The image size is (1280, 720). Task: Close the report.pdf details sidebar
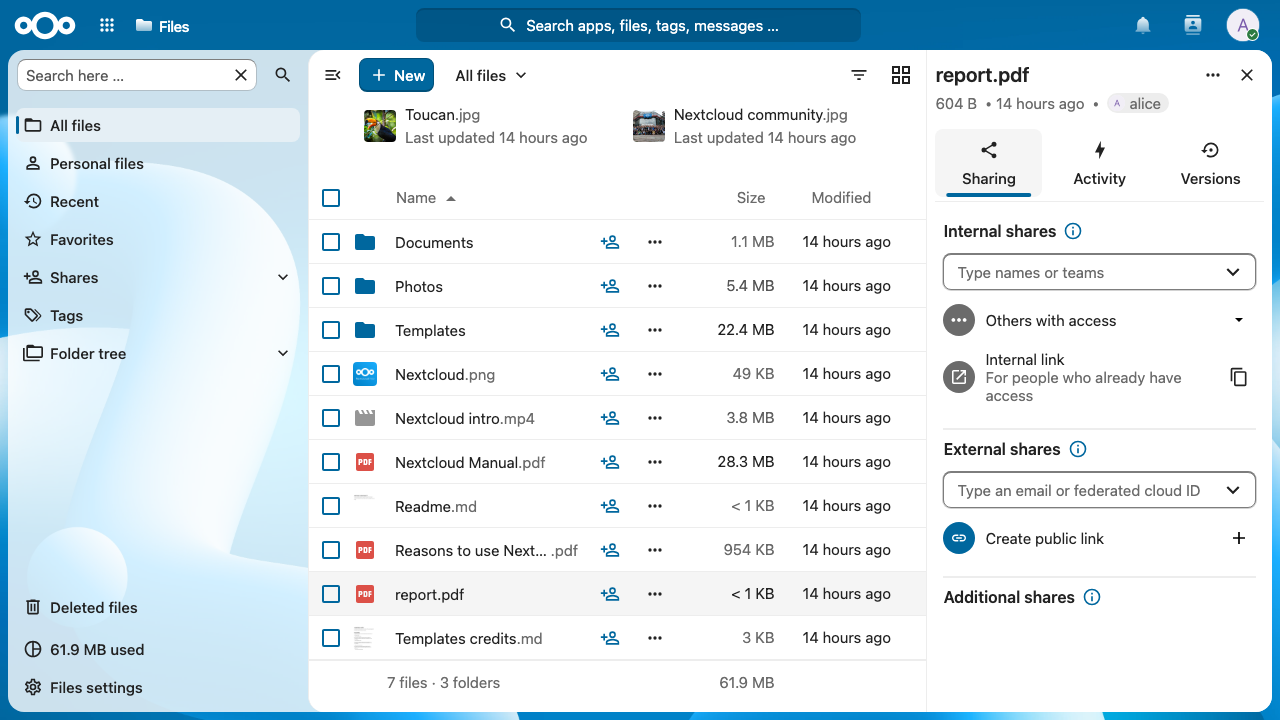pos(1247,75)
